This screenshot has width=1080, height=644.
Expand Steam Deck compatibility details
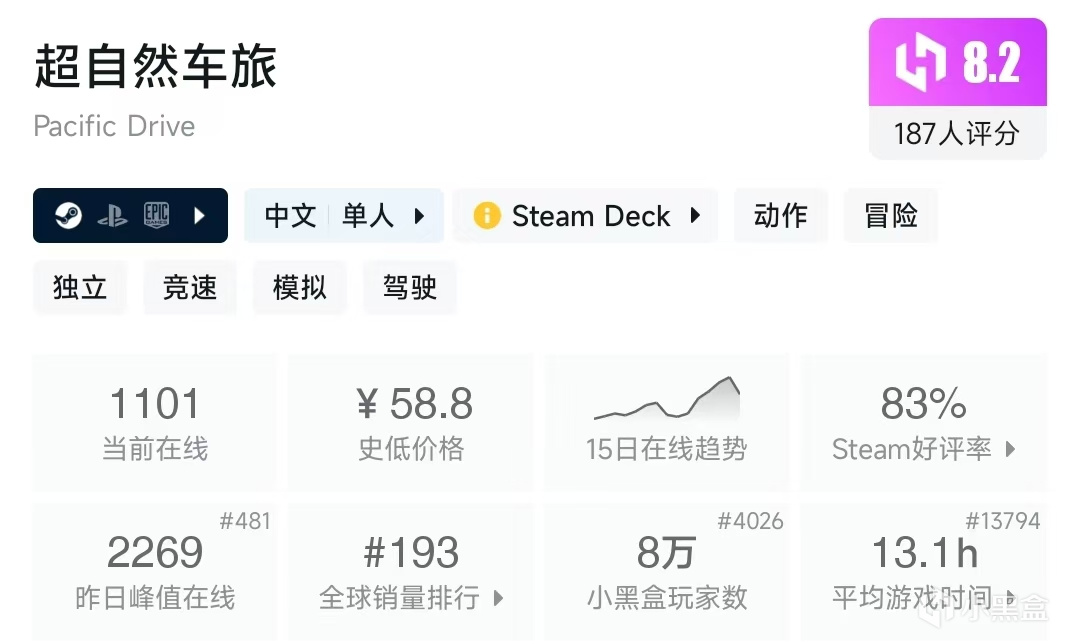point(696,215)
